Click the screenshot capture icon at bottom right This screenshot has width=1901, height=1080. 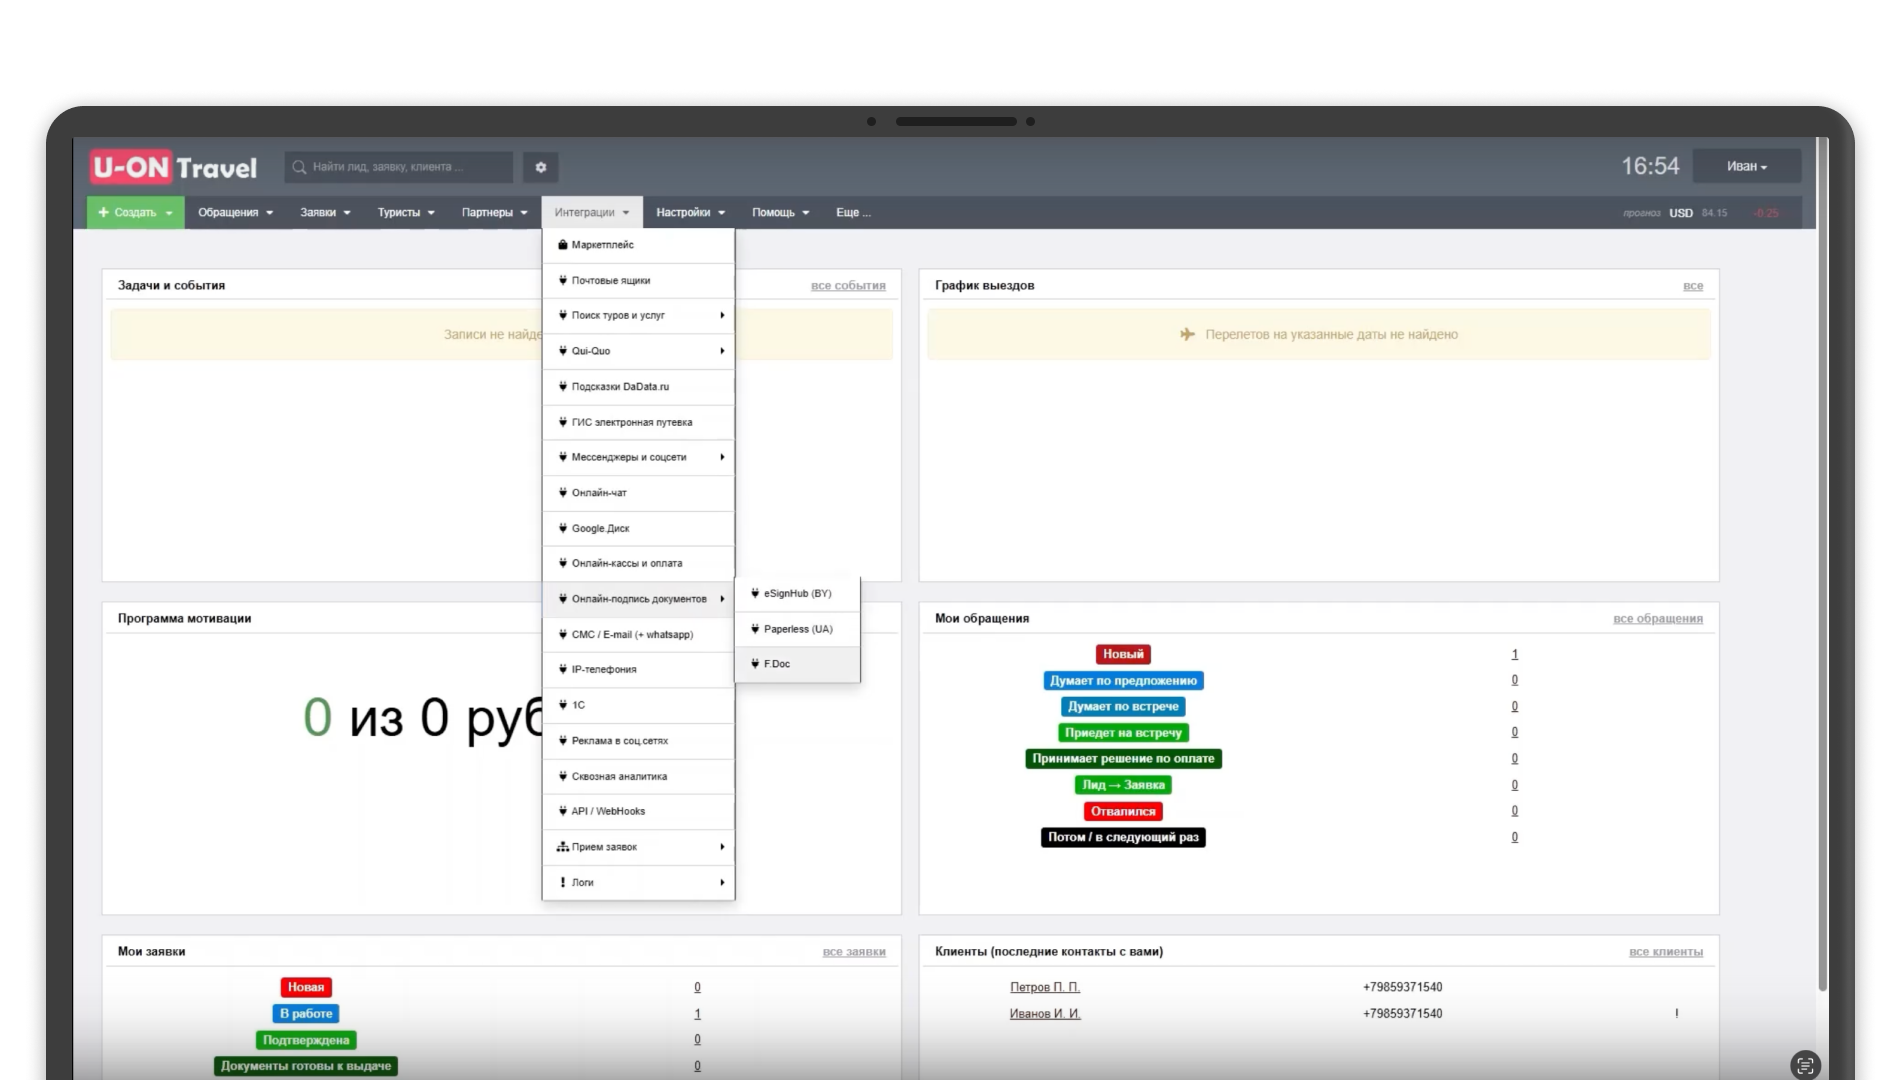[x=1804, y=1065]
